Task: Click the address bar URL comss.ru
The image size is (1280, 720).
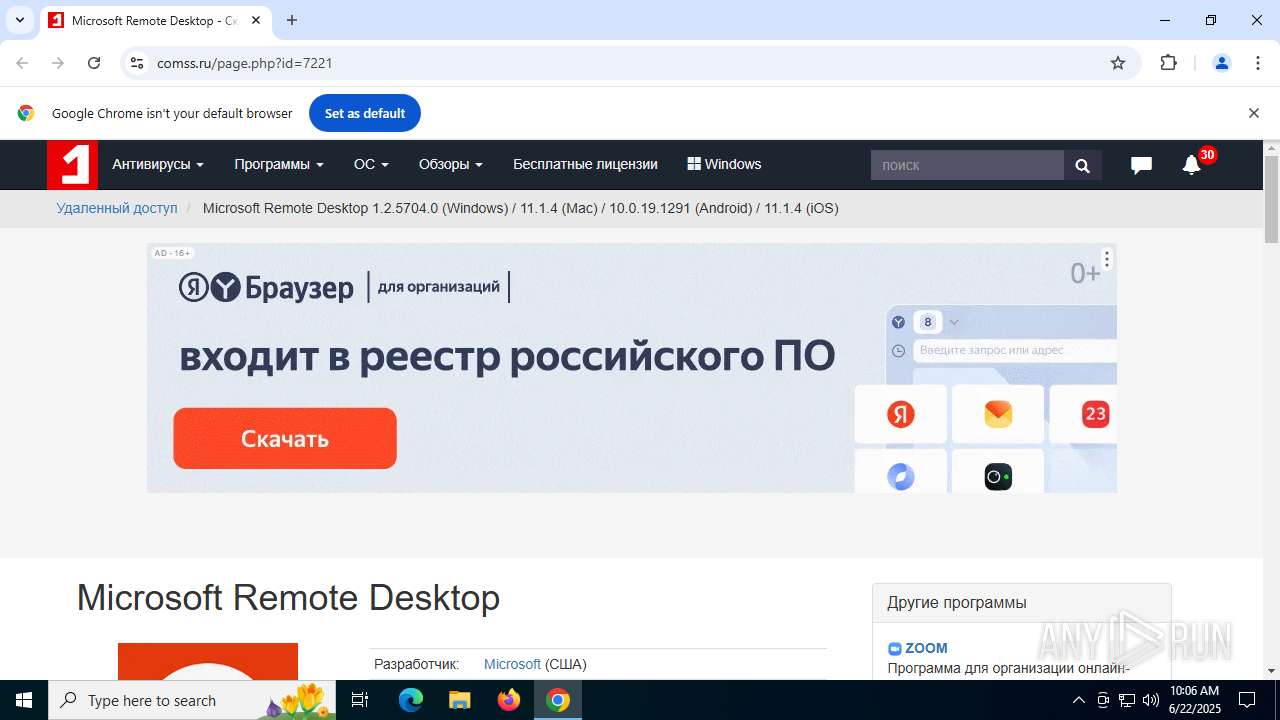Action: pyautogui.click(x=245, y=63)
